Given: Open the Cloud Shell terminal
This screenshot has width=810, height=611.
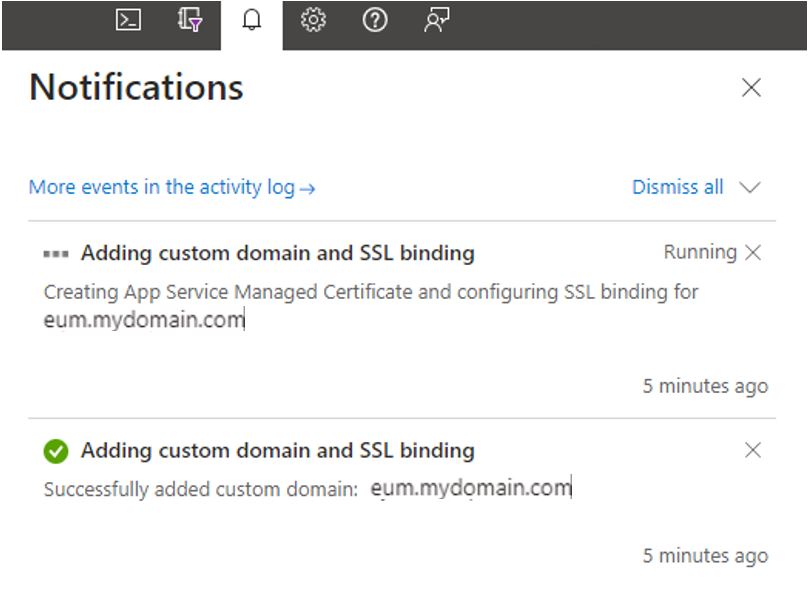Looking at the screenshot, I should click(128, 22).
